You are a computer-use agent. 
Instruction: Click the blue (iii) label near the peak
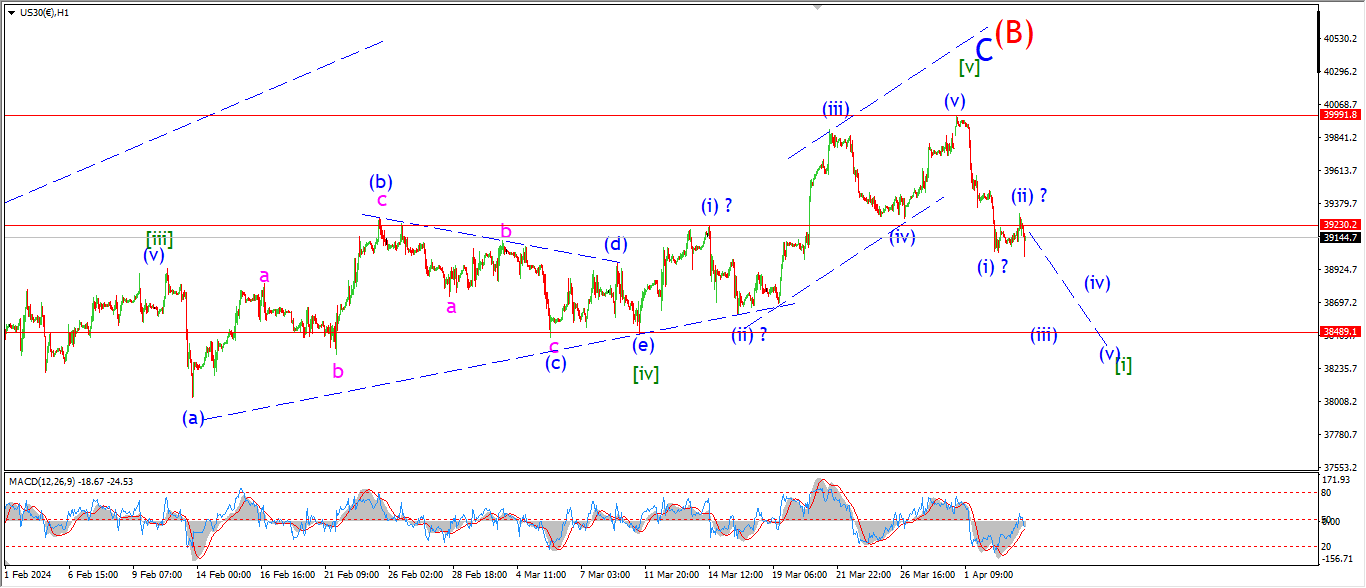(x=836, y=108)
